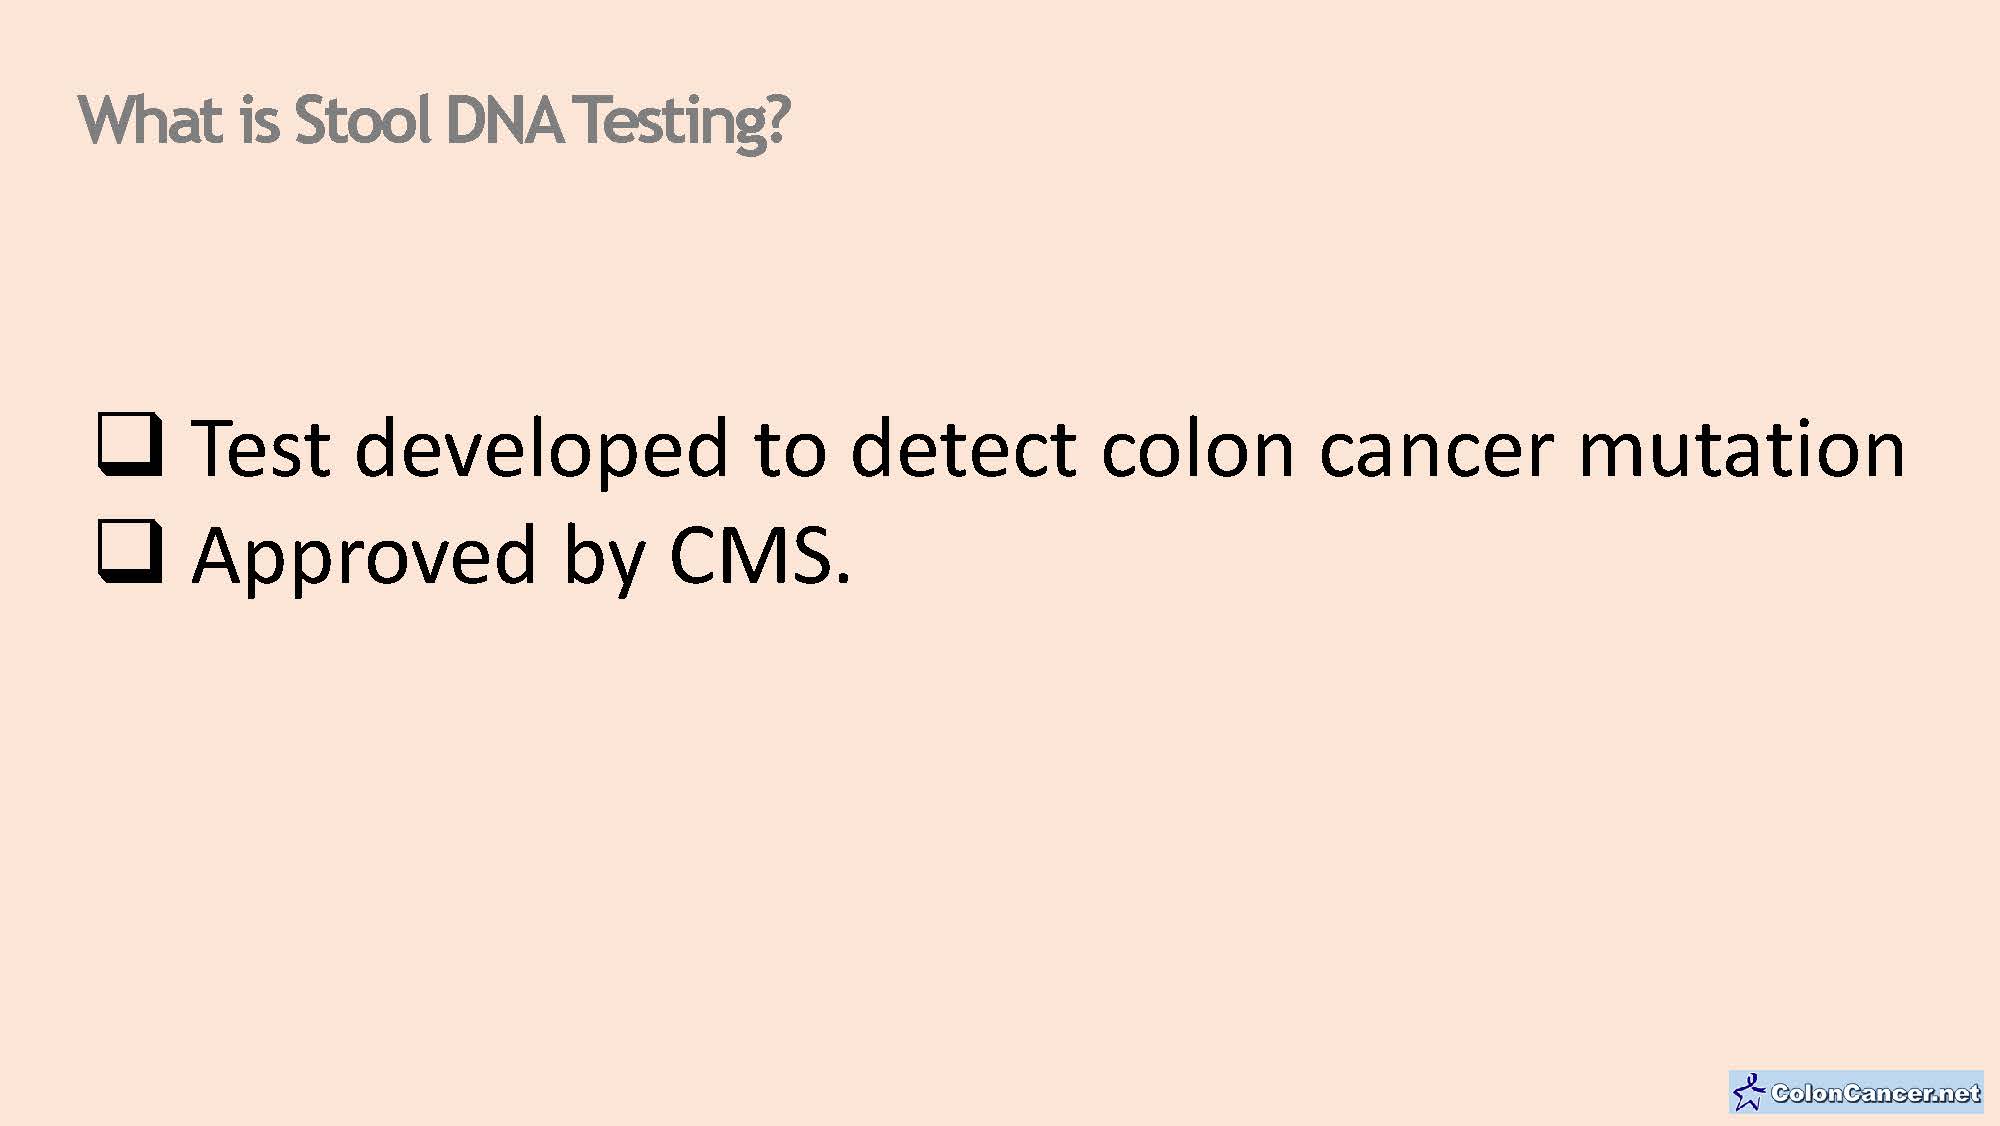Click the word "detect" in the first bullet
Image resolution: width=2000 pixels, height=1126 pixels.
(x=962, y=448)
